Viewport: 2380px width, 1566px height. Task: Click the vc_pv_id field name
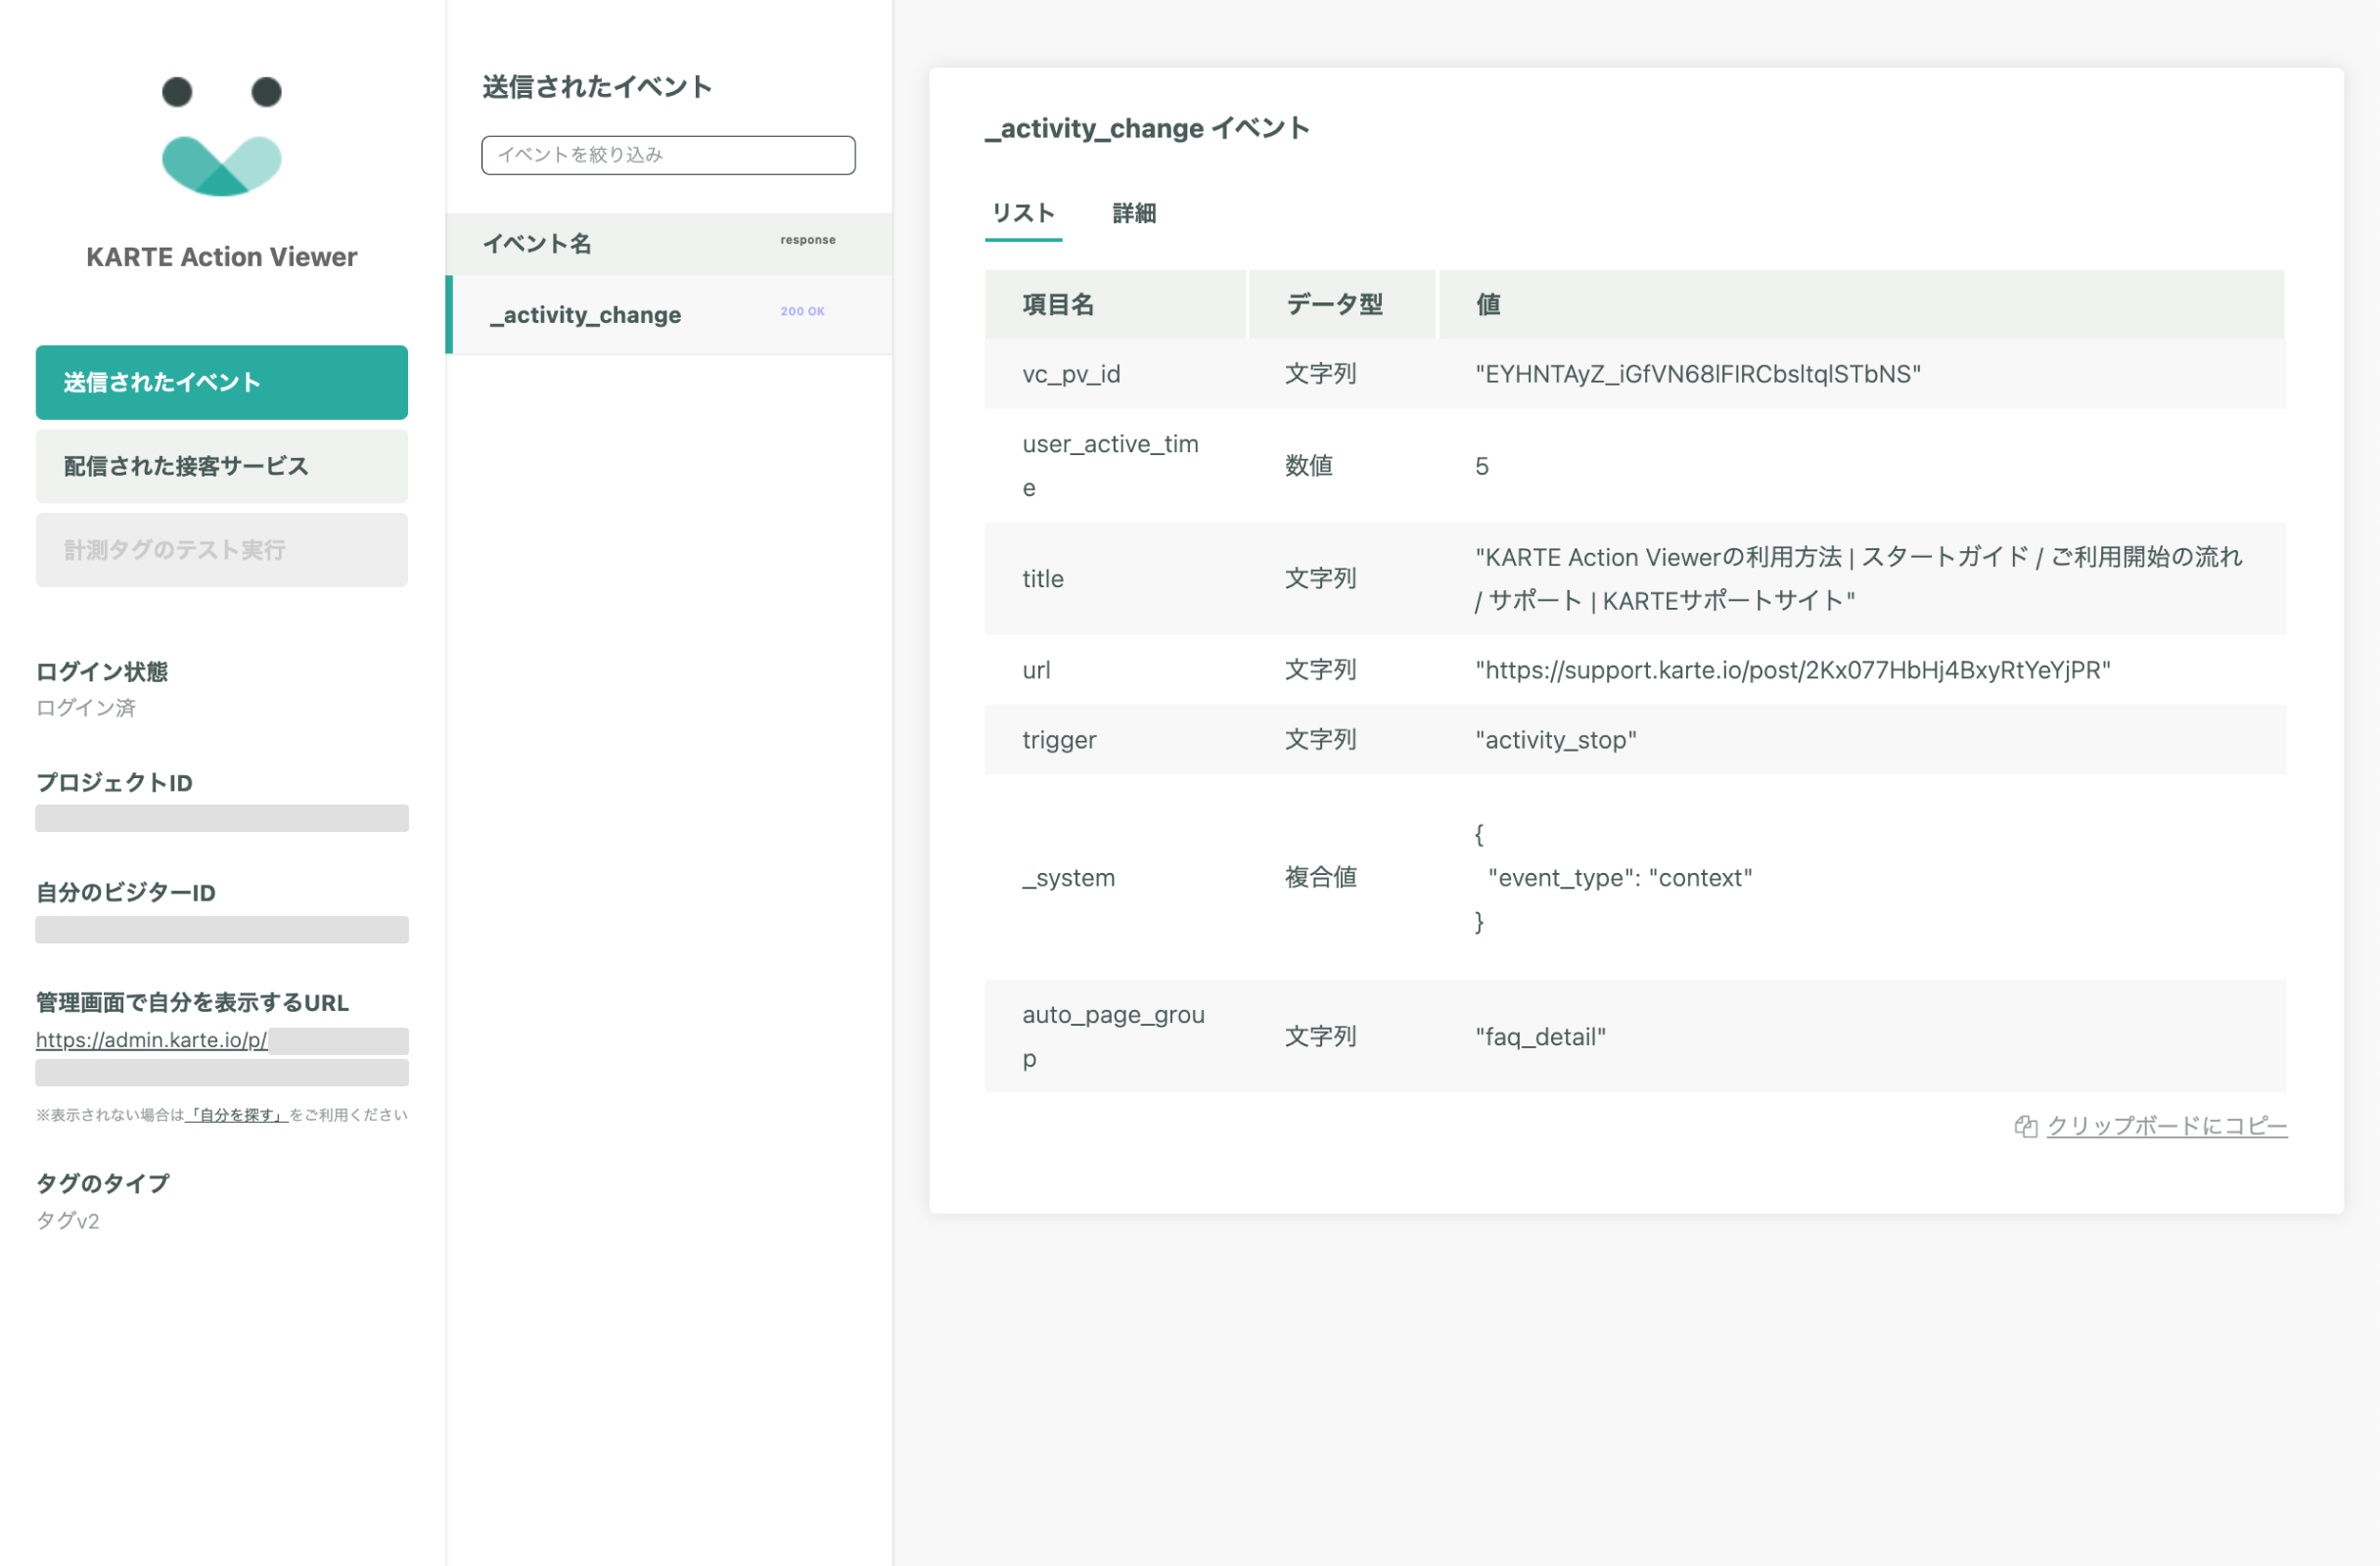click(x=1071, y=374)
